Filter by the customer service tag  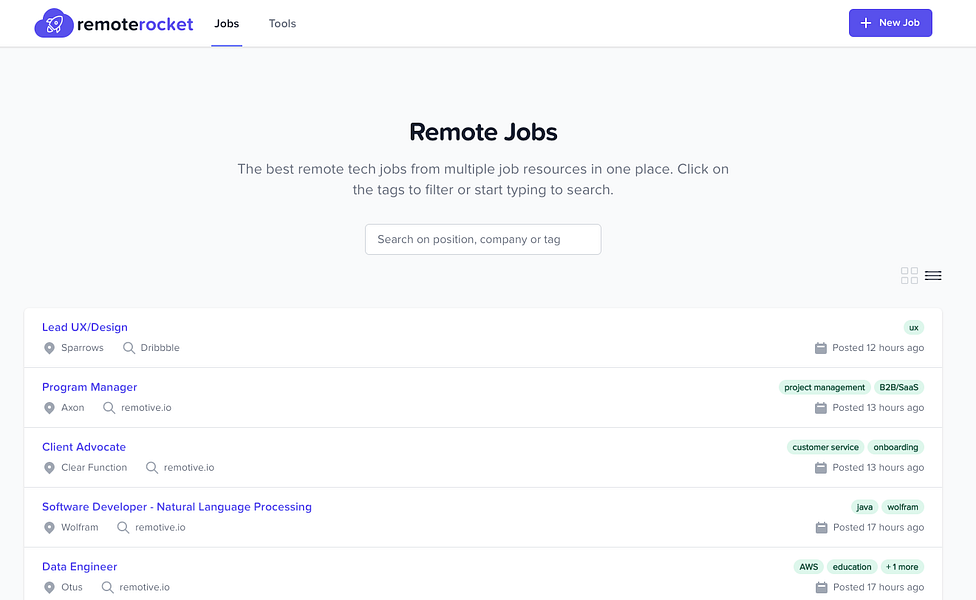(825, 447)
